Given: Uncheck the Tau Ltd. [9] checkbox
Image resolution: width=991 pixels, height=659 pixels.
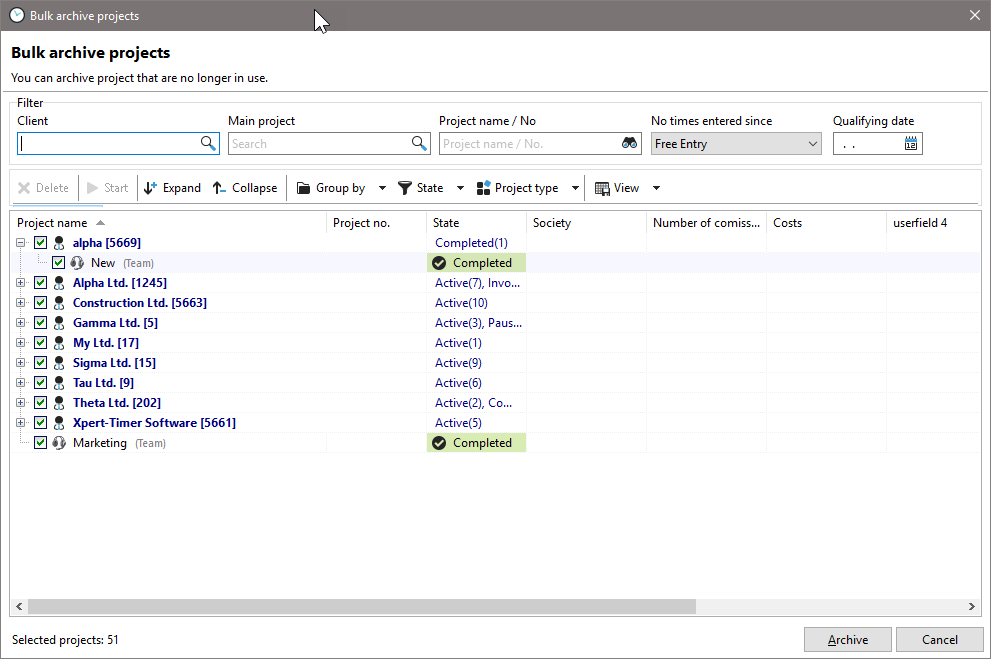Looking at the screenshot, I should pos(40,383).
